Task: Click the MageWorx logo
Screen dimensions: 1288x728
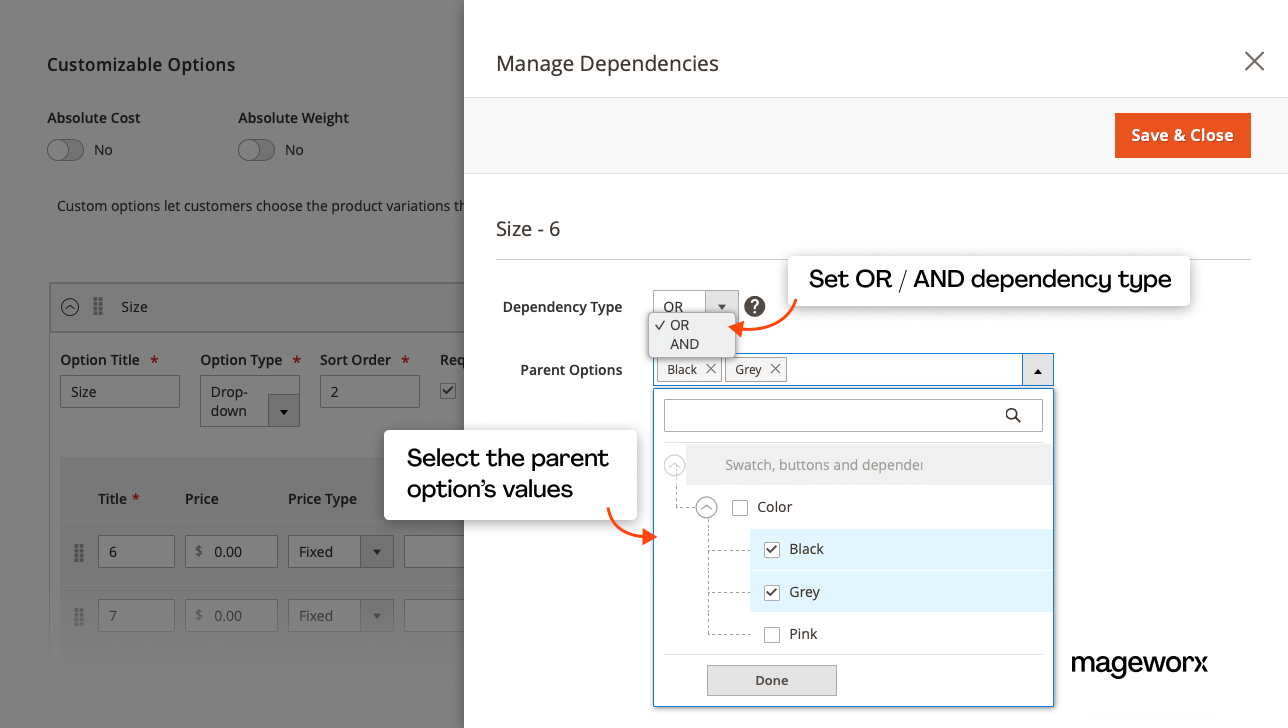Action: (1139, 664)
